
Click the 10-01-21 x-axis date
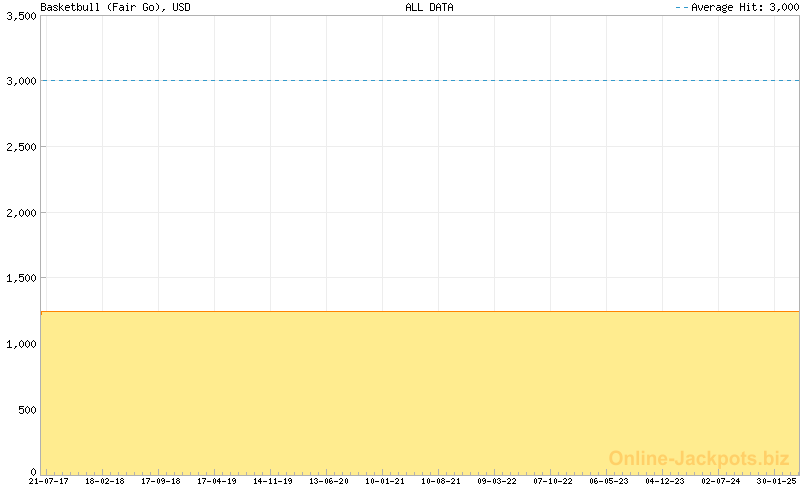click(x=384, y=481)
